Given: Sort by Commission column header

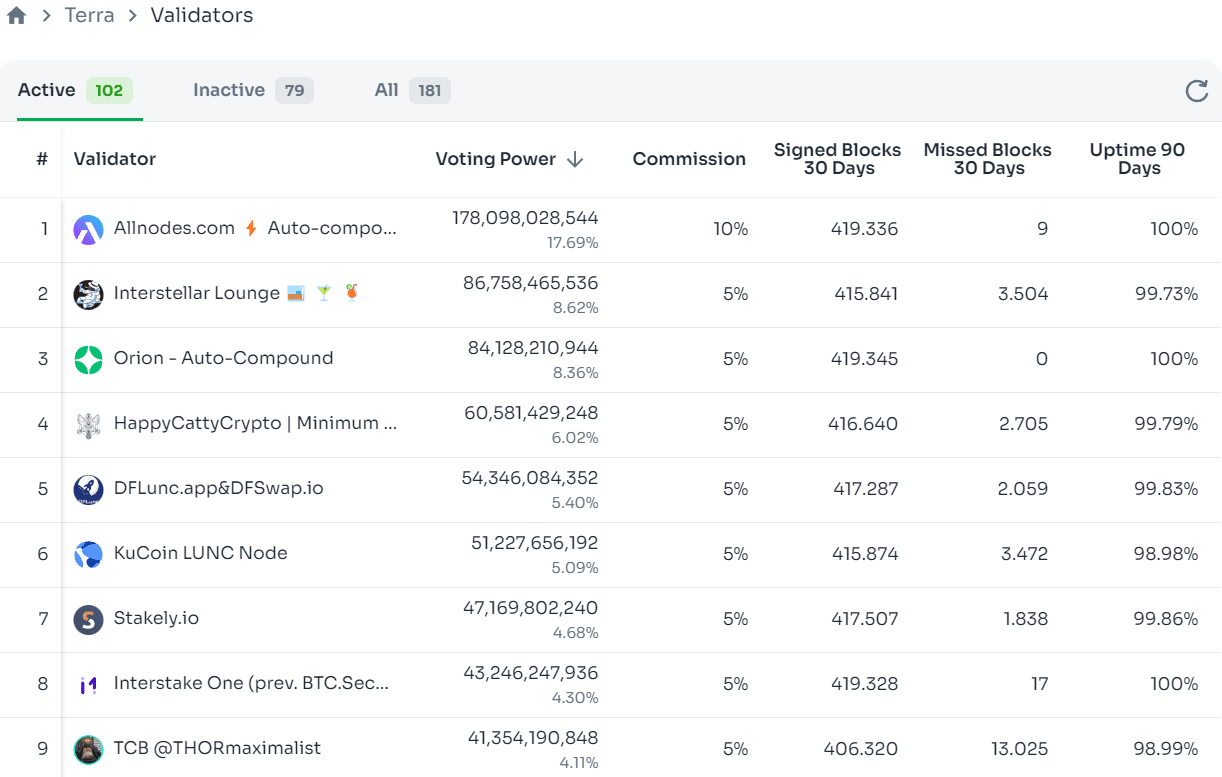Looking at the screenshot, I should point(689,159).
